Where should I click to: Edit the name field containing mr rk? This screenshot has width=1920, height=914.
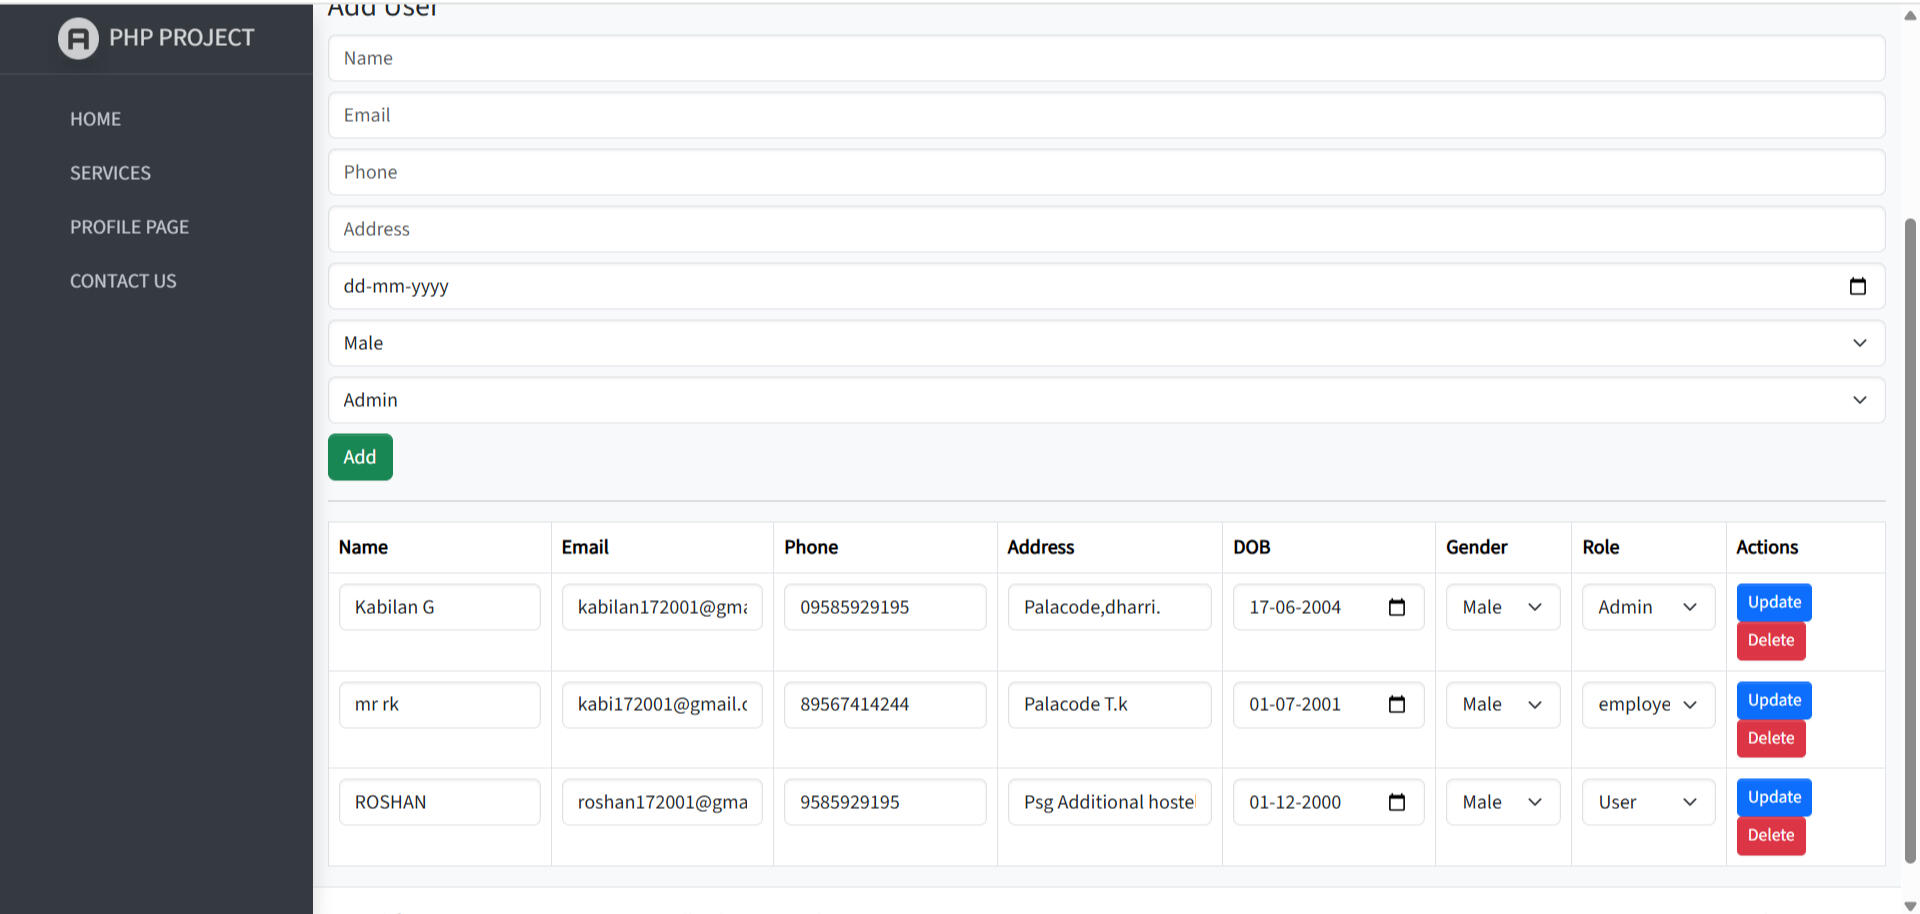440,704
